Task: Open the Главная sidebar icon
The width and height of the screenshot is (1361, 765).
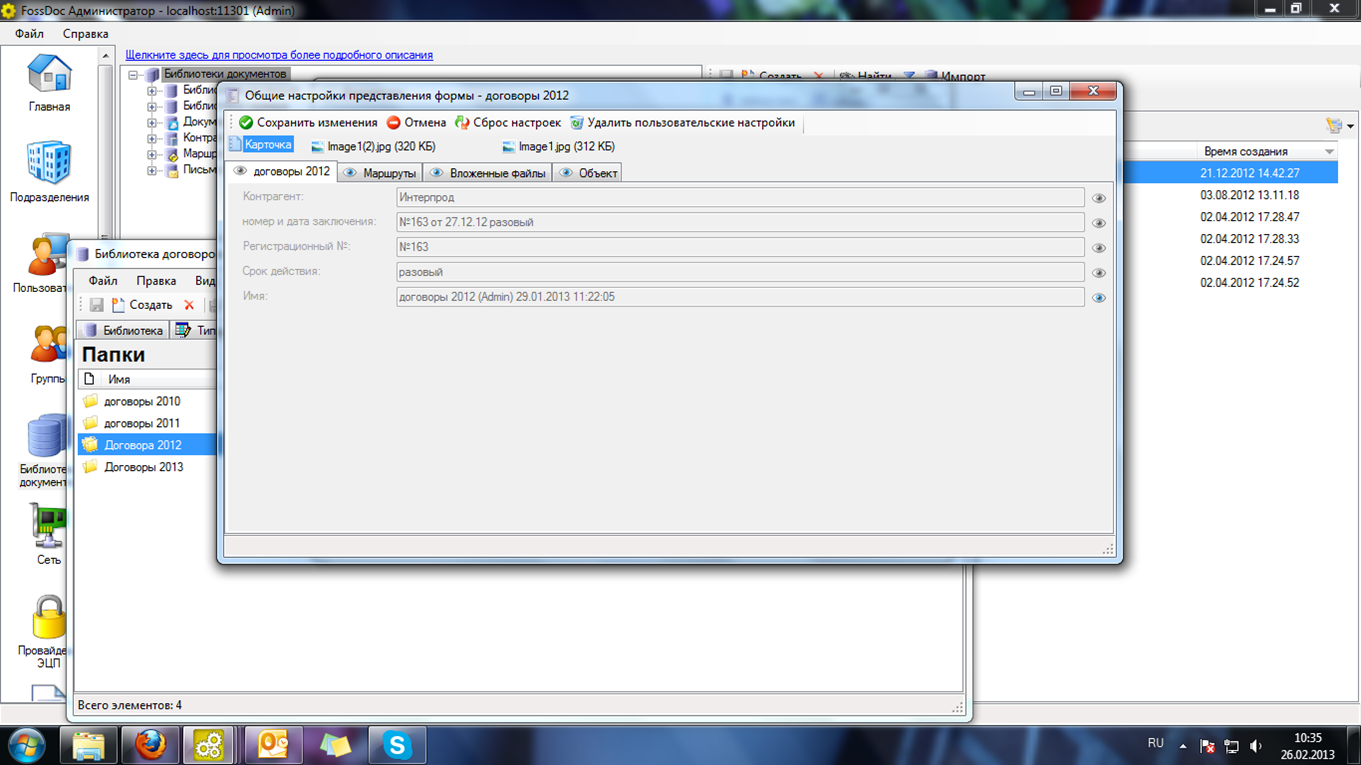Action: [x=49, y=82]
